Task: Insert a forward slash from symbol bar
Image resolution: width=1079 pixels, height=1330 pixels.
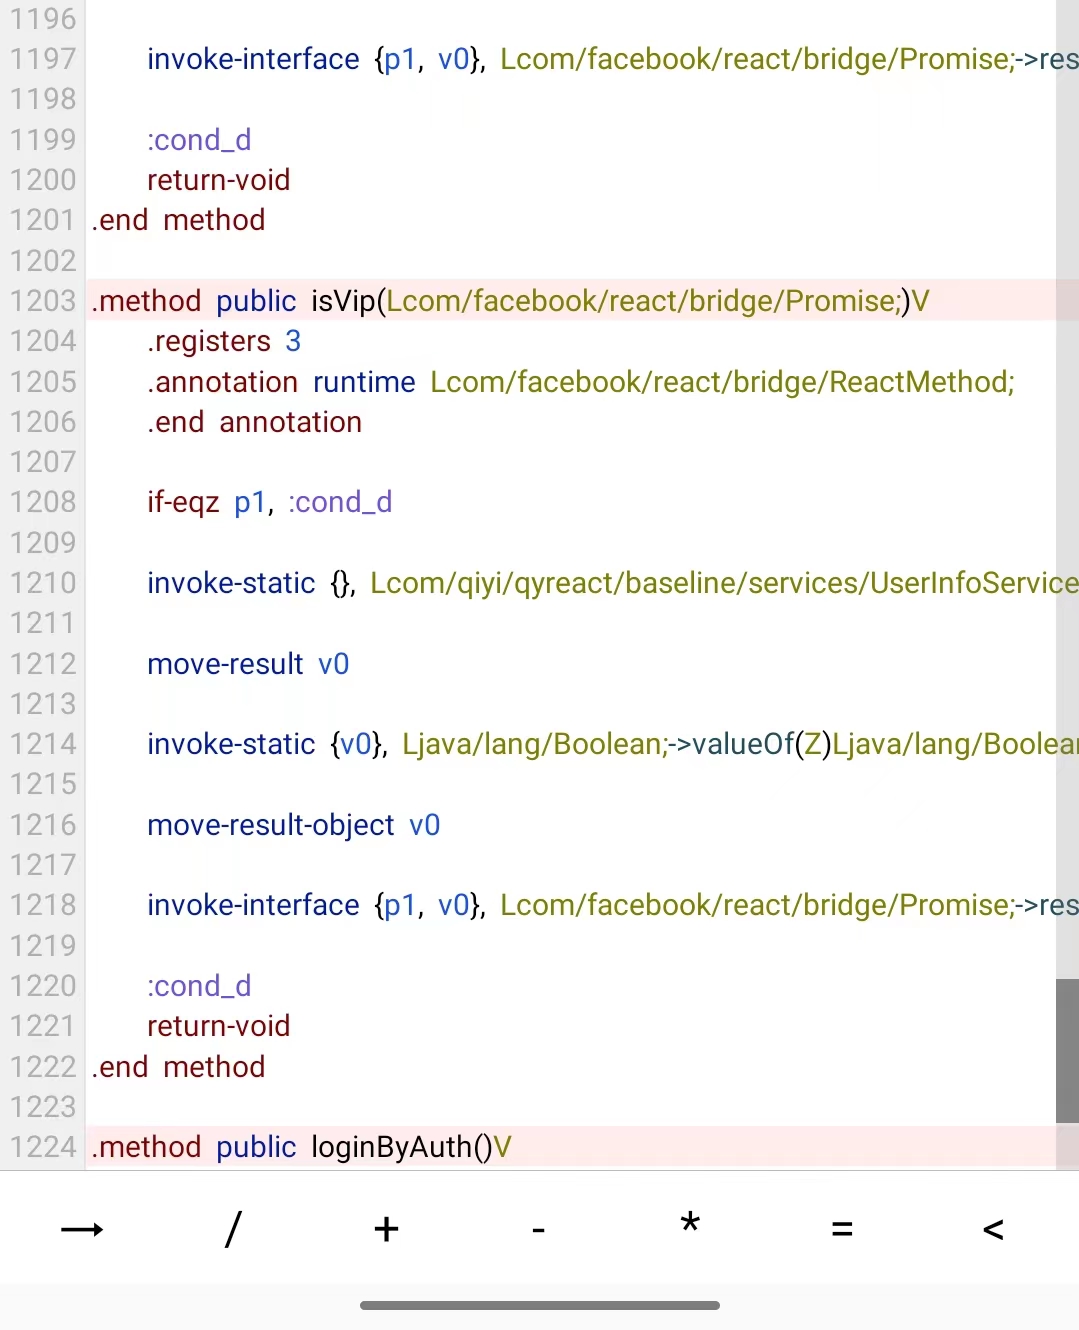Action: pyautogui.click(x=233, y=1229)
